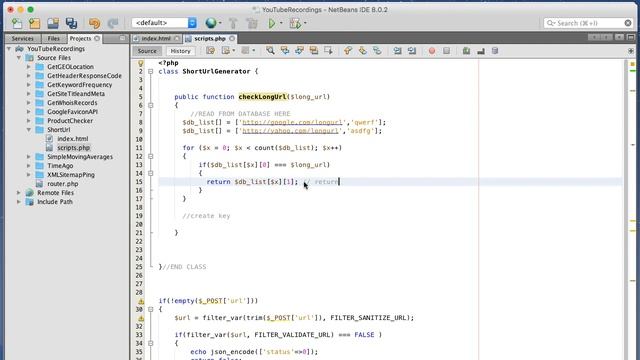Clear the search field with X button
This screenshot has width=640, height=360.
coord(628,23)
